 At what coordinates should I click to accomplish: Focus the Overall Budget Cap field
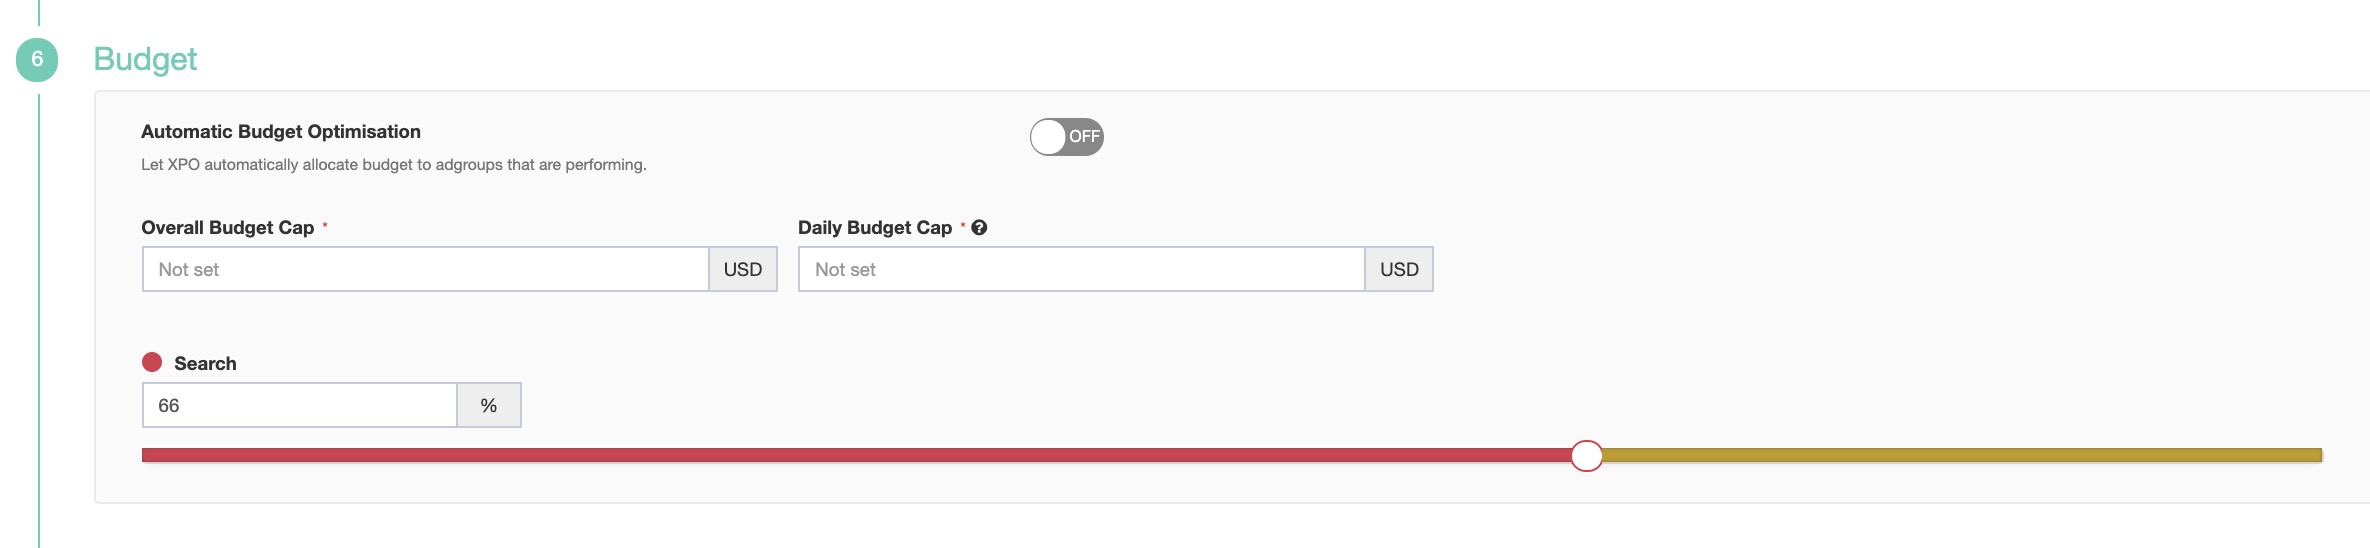pos(426,270)
